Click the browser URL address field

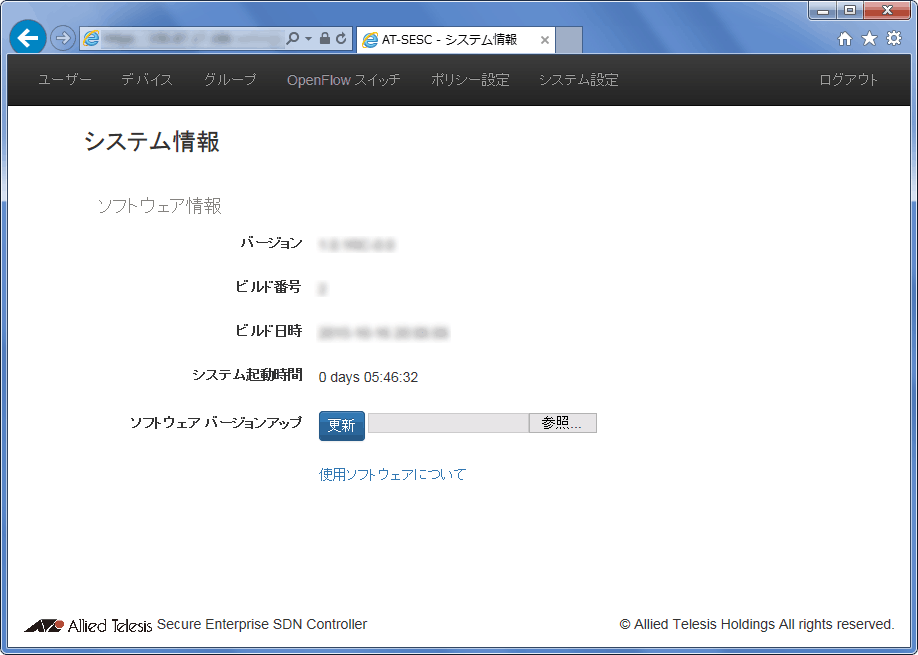click(191, 39)
